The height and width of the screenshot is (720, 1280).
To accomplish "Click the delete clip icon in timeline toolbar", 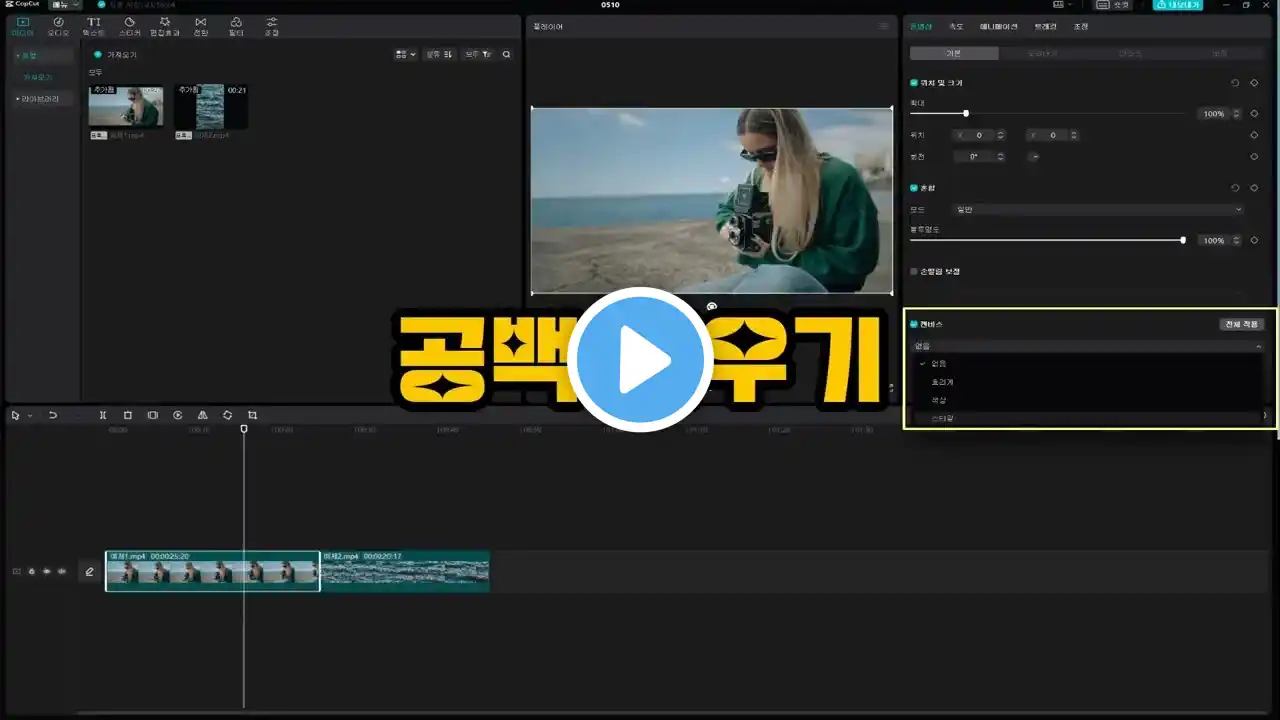I will [128, 415].
